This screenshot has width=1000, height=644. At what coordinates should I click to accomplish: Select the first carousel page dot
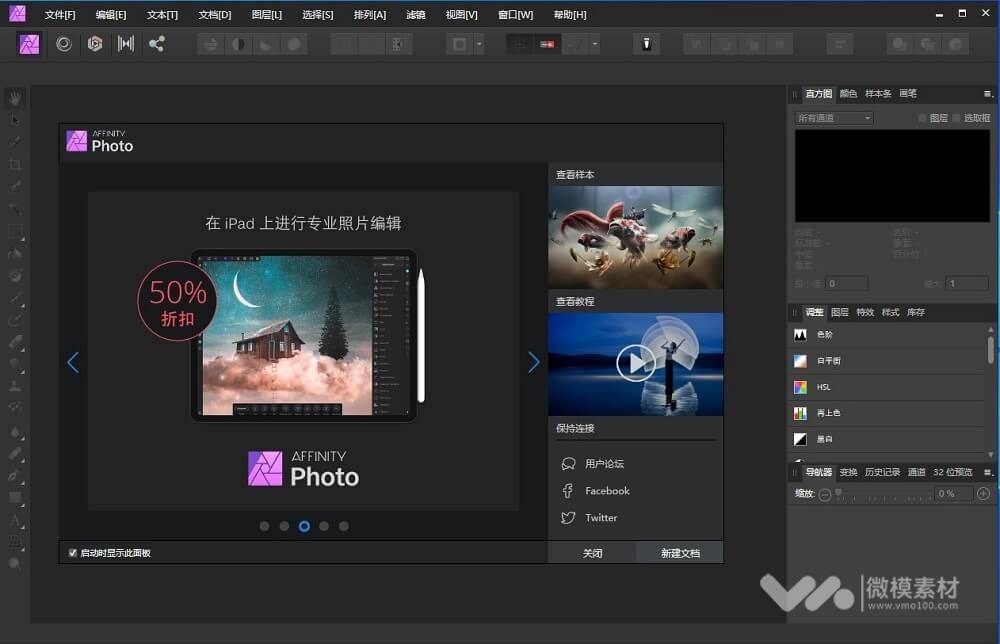[265, 526]
